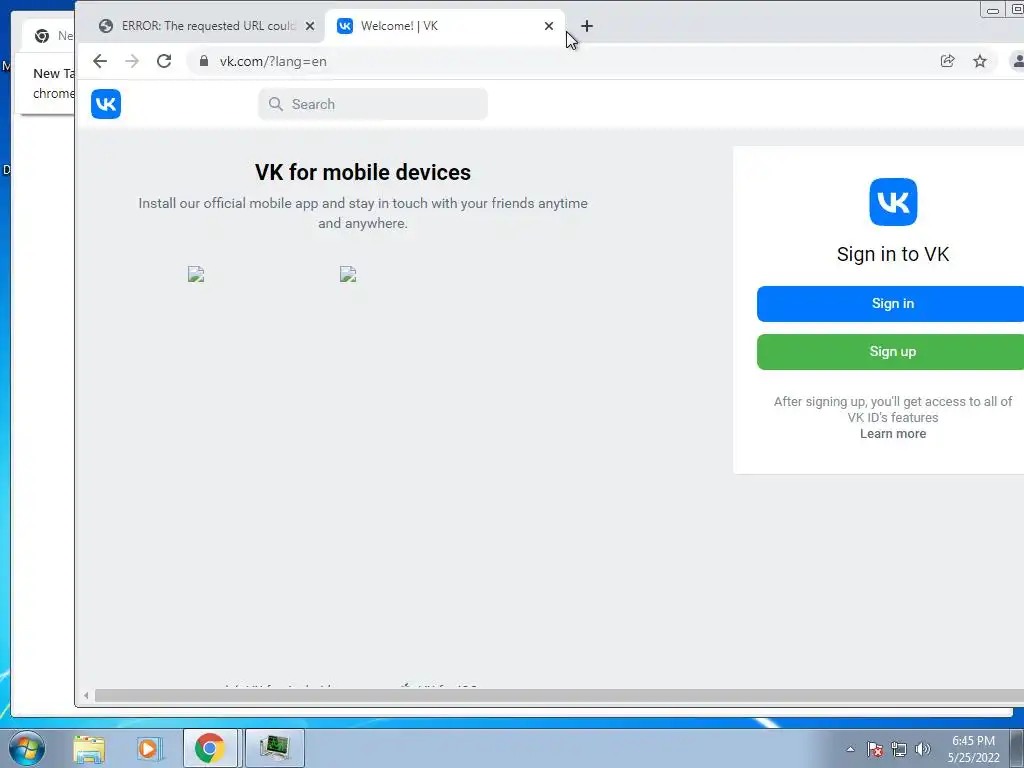Click the first broken app image

(x=196, y=274)
